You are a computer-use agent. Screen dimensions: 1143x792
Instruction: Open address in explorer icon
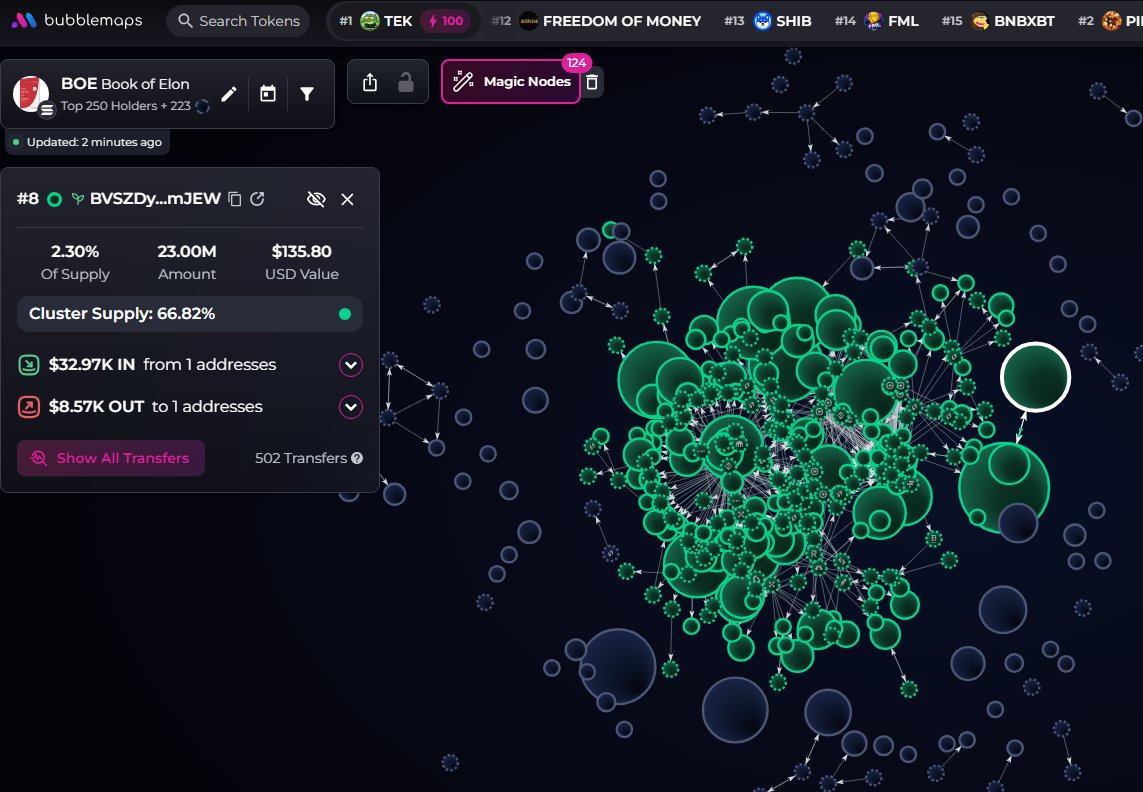tap(257, 199)
